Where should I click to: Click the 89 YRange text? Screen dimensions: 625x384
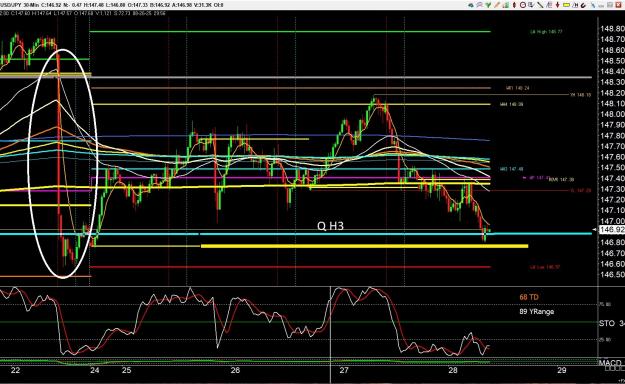(x=537, y=311)
